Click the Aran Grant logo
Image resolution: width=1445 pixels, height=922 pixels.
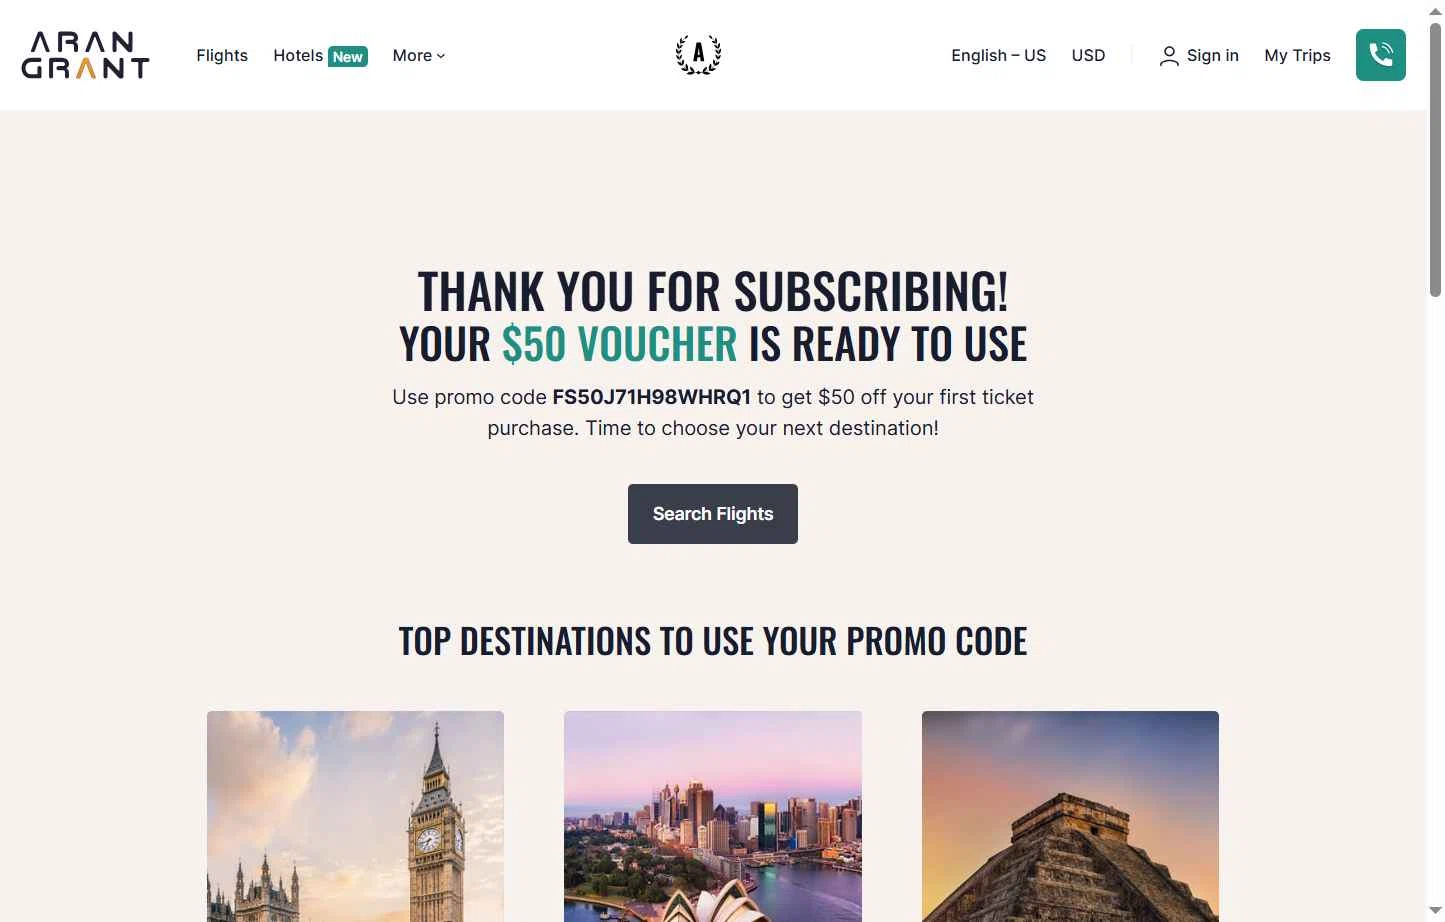(85, 55)
